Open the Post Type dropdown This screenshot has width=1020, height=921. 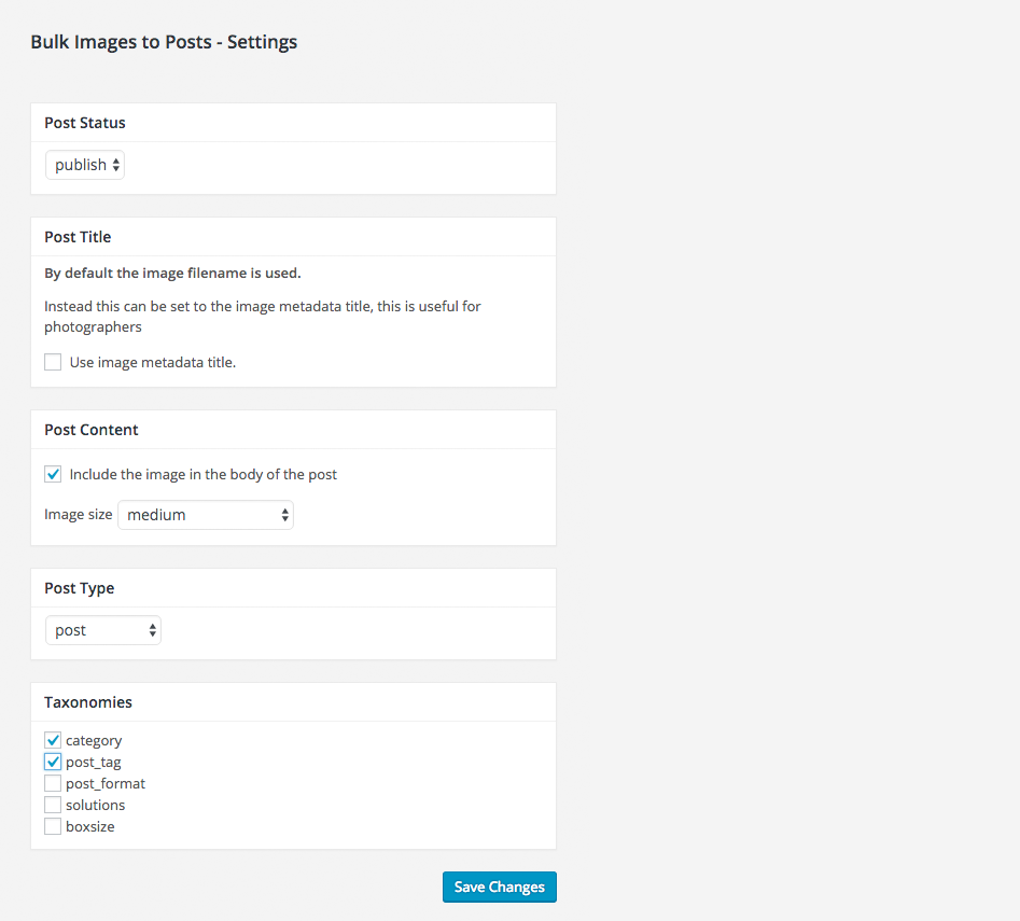(103, 630)
